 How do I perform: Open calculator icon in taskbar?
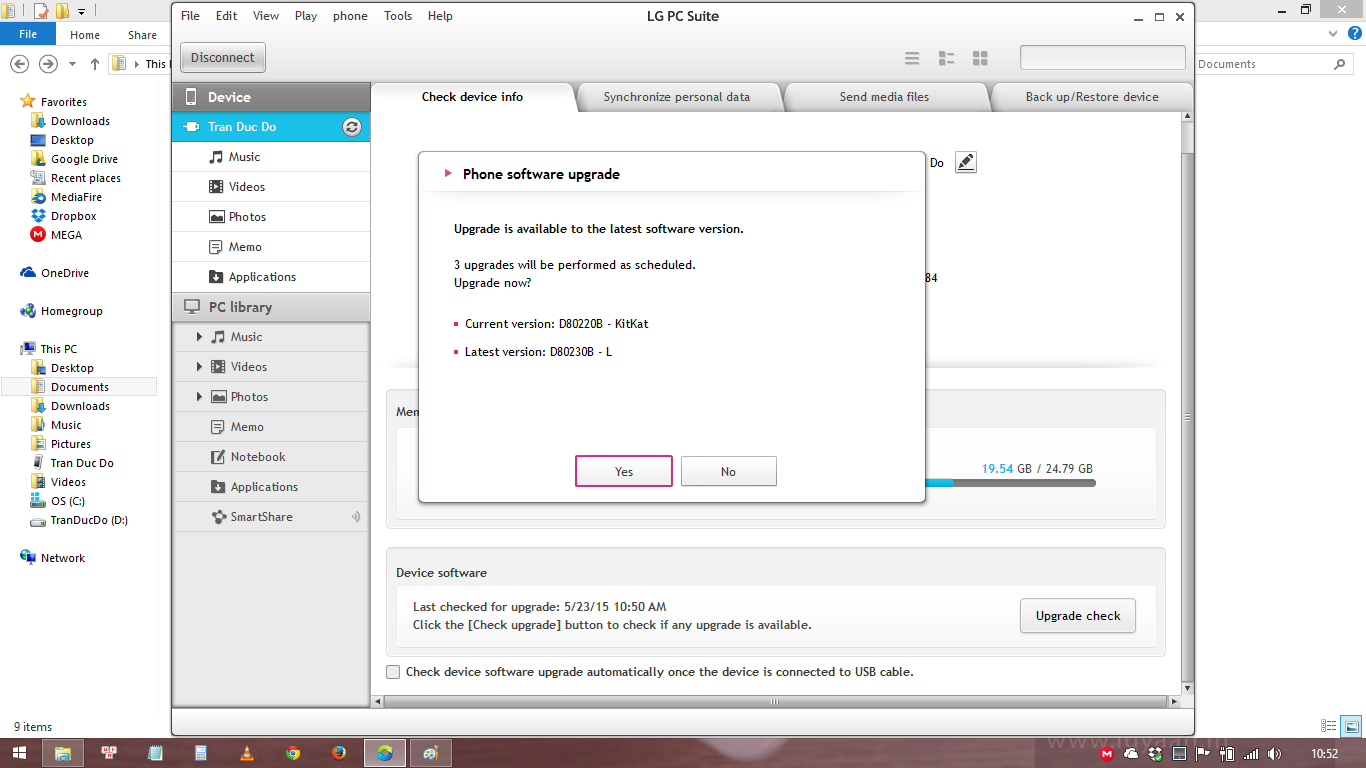click(x=201, y=753)
